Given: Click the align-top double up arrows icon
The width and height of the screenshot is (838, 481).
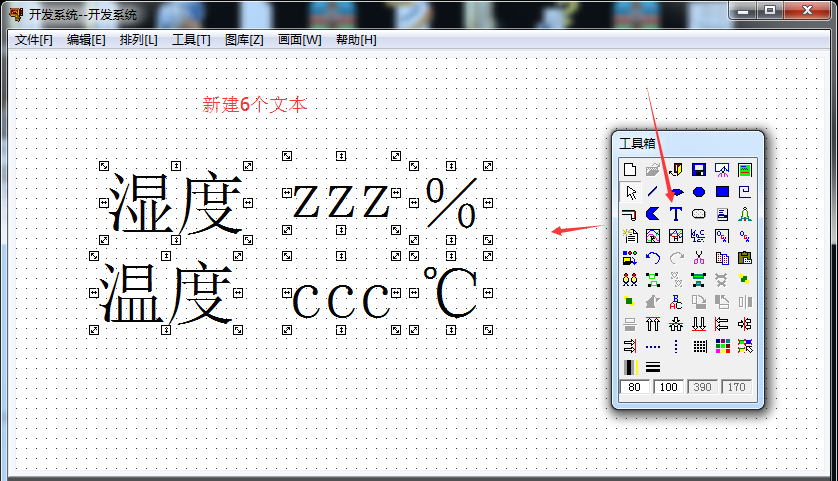Looking at the screenshot, I should (653, 324).
